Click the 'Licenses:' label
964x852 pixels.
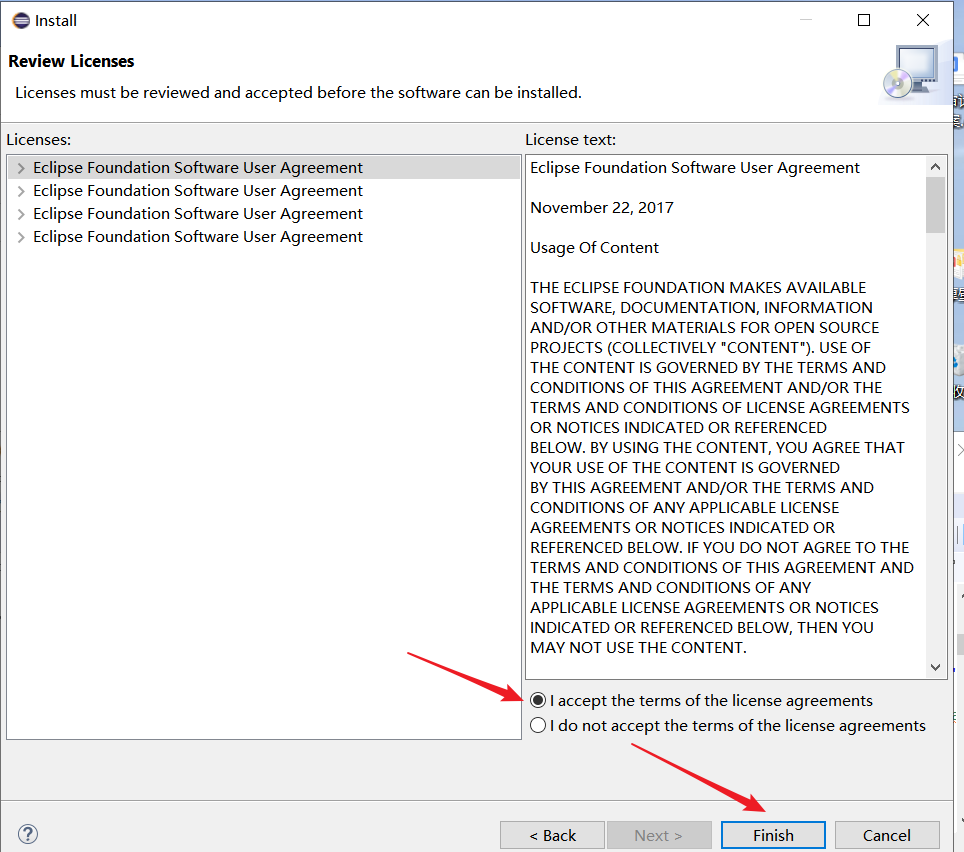(x=39, y=140)
